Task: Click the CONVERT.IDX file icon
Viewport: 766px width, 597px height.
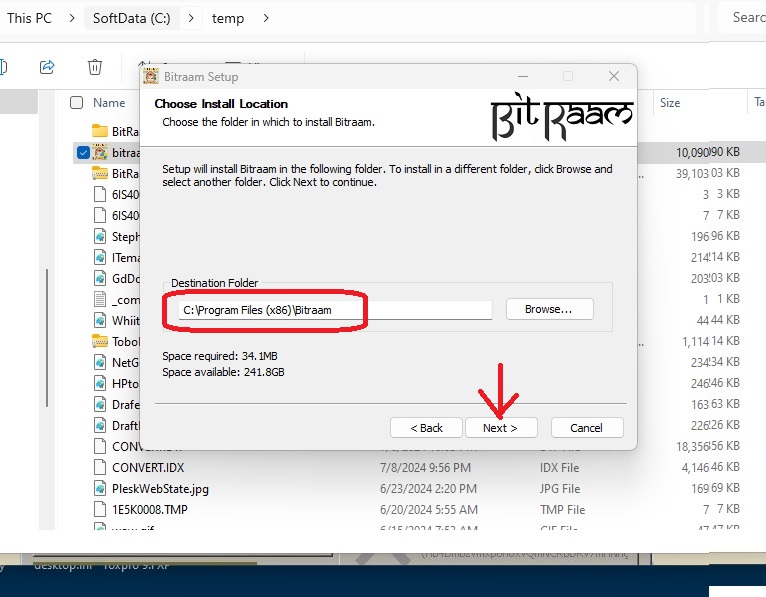Action: (x=100, y=467)
